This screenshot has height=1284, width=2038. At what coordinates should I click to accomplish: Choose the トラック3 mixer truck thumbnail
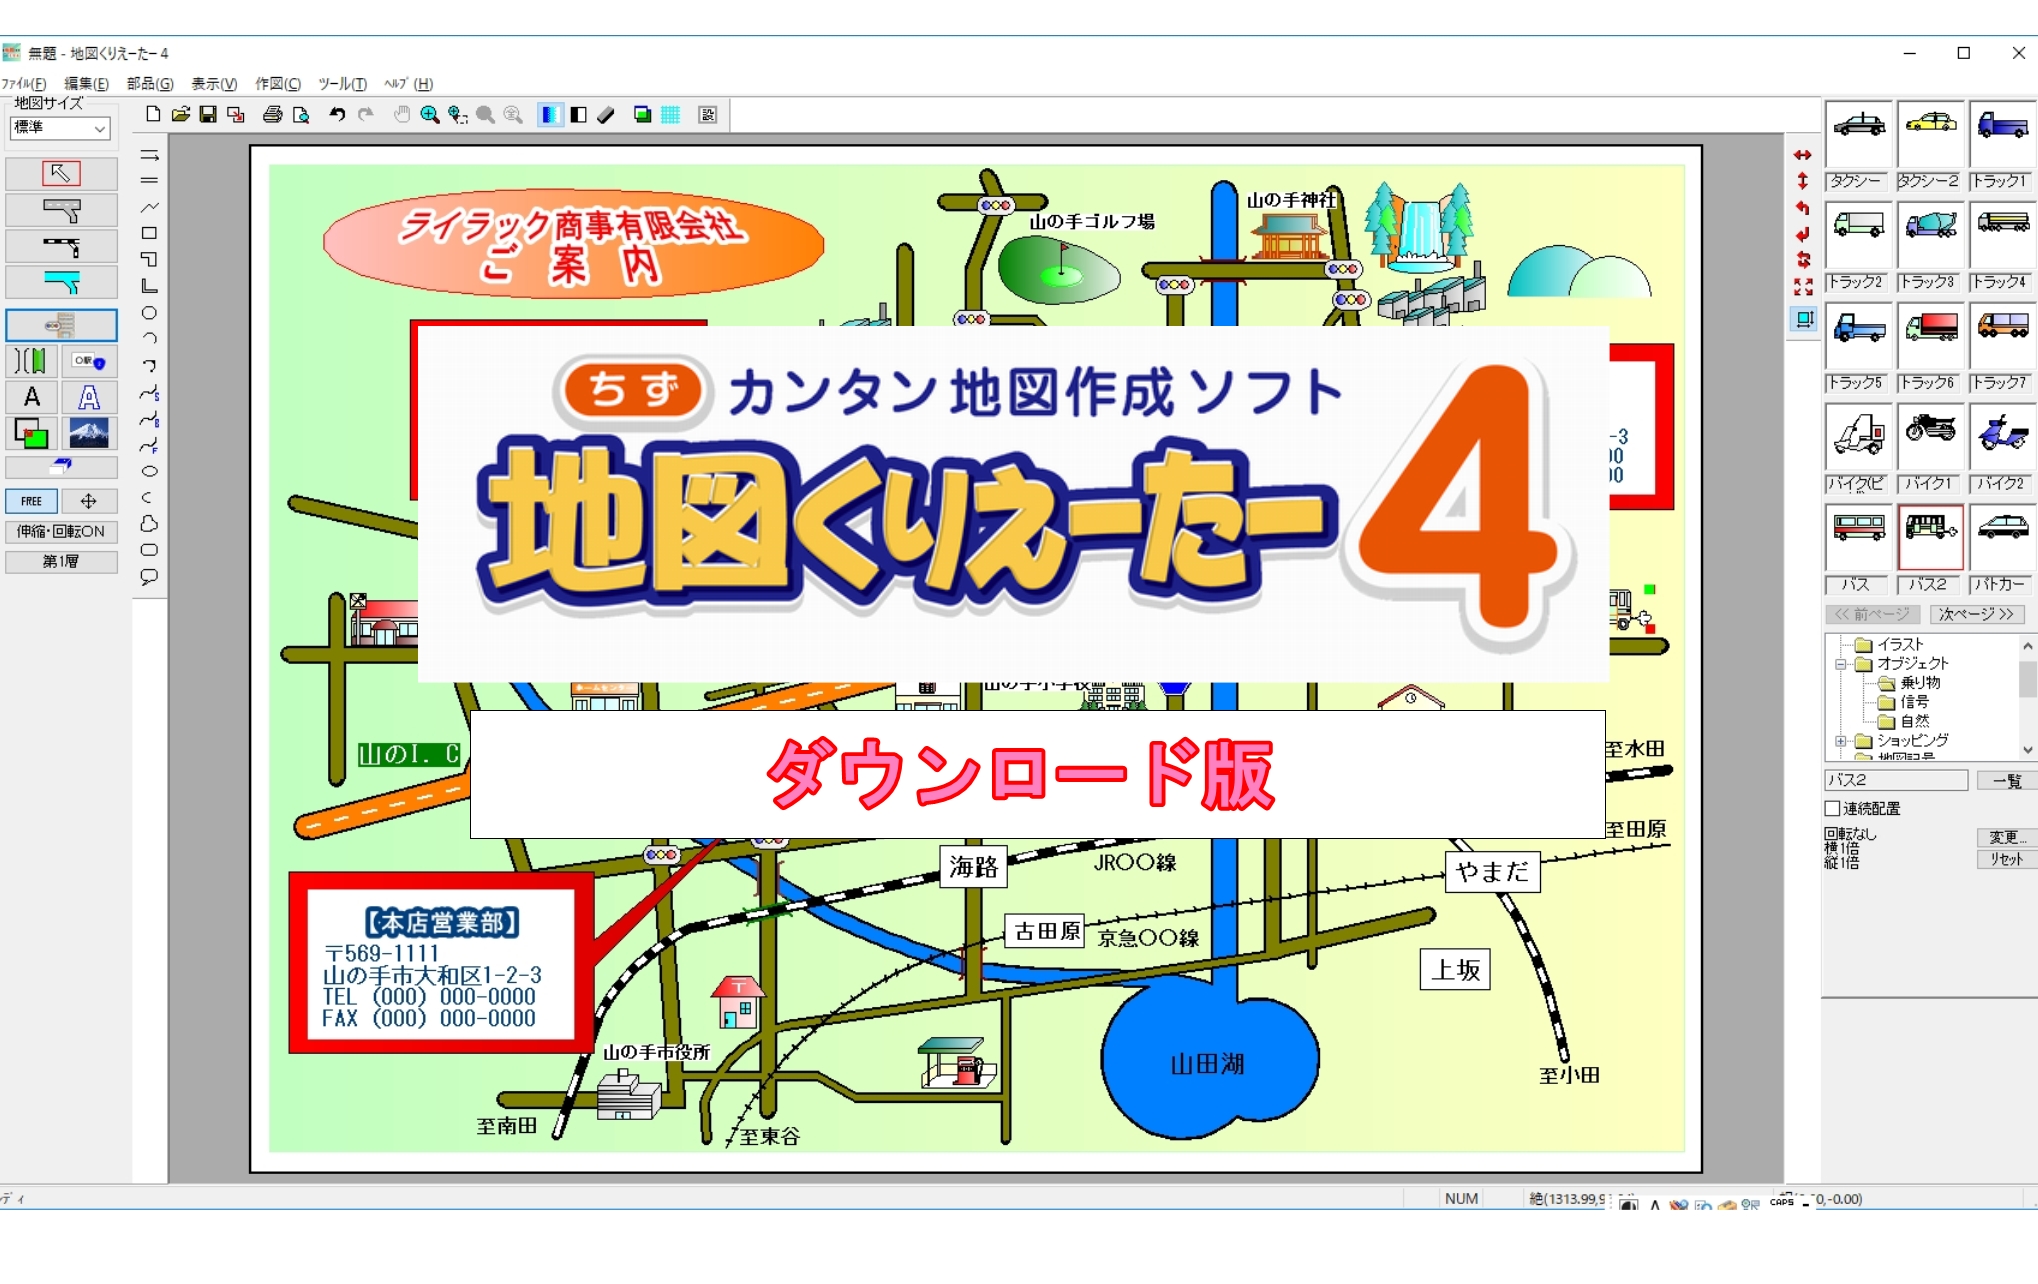[1930, 235]
